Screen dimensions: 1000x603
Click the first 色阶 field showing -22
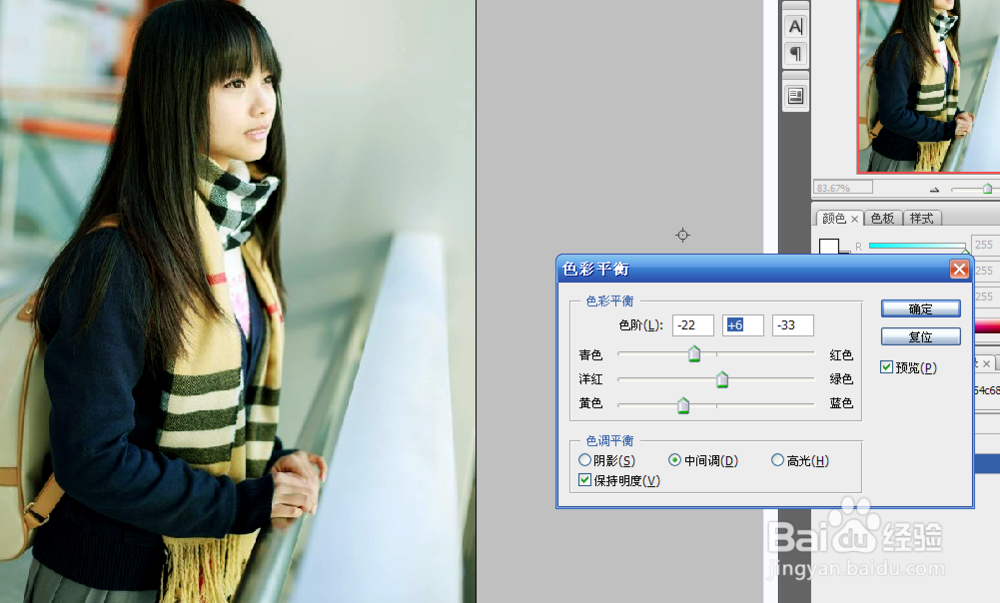(693, 325)
